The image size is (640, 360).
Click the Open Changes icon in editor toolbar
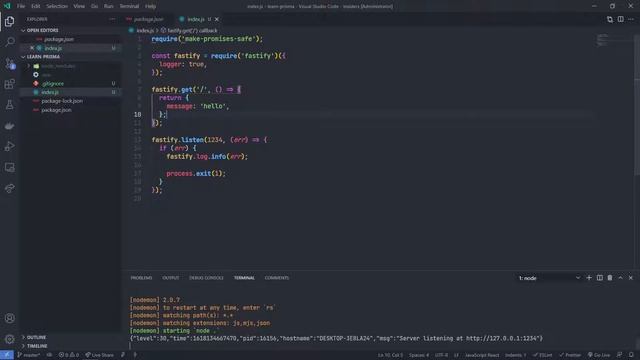[610, 19]
